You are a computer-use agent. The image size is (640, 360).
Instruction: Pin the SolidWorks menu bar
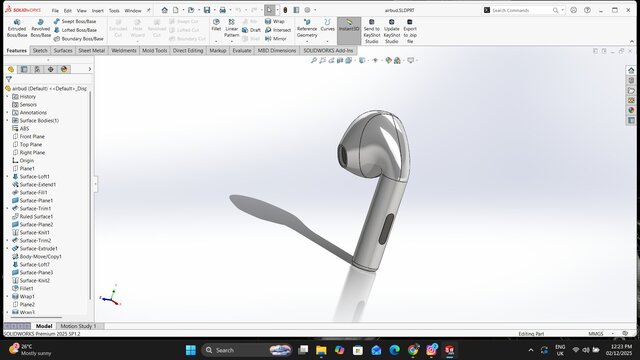click(x=149, y=11)
